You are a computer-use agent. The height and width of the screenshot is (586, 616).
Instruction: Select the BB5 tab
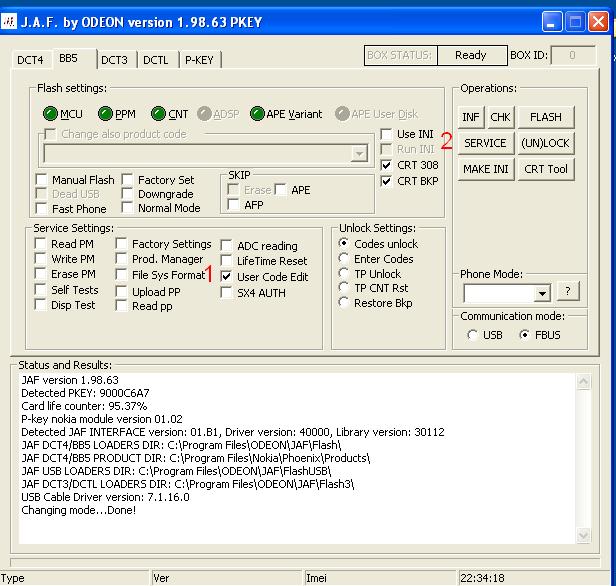(x=68, y=59)
